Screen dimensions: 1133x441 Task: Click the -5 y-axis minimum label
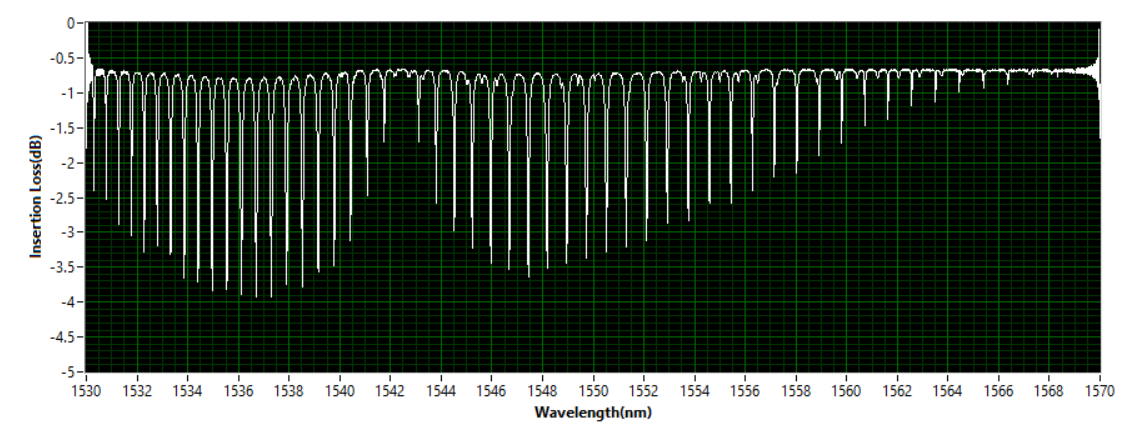click(x=70, y=372)
